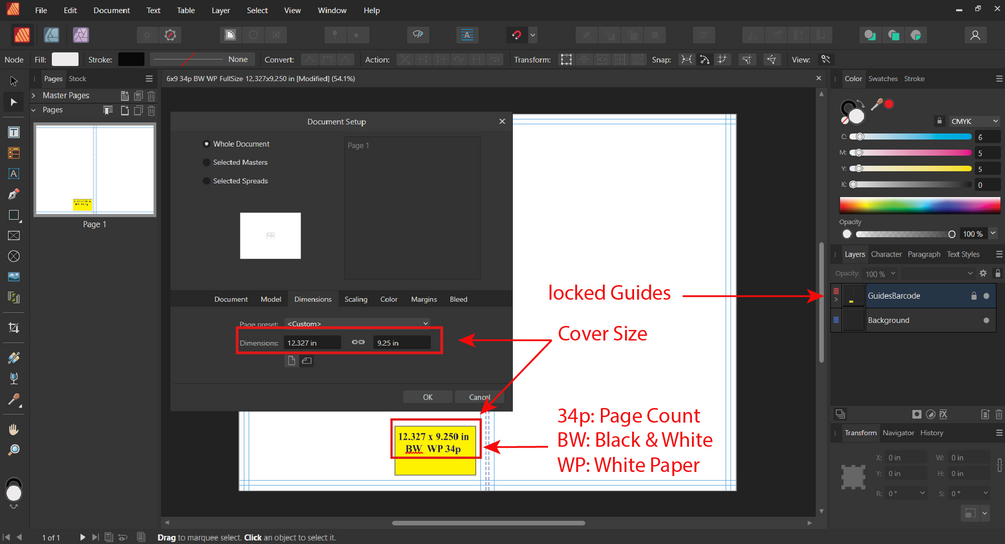Adjust the Cyan C color slider
Screen dimensions: 1005x544
point(911,136)
